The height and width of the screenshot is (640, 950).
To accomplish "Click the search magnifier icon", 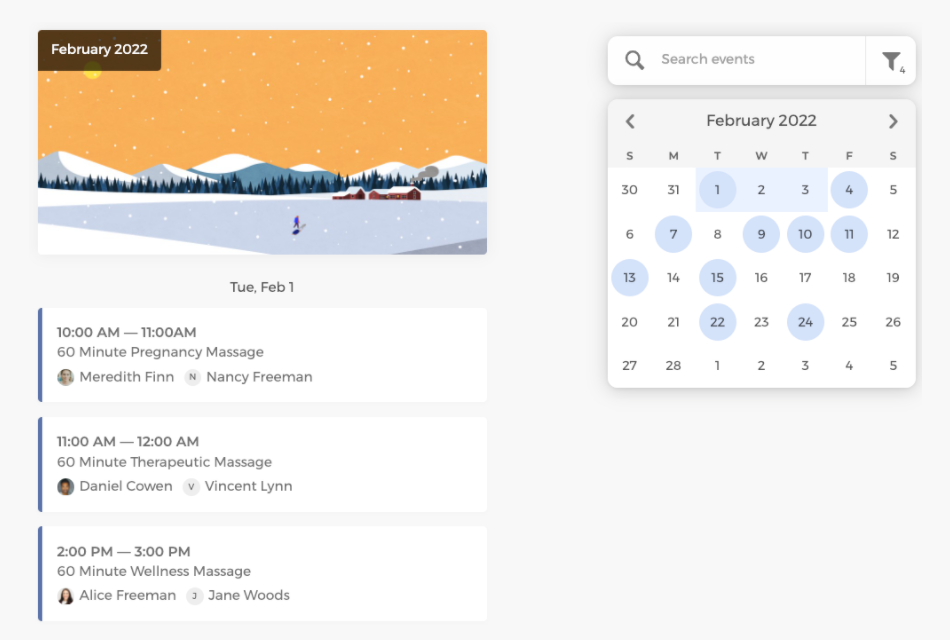I will (x=634, y=59).
